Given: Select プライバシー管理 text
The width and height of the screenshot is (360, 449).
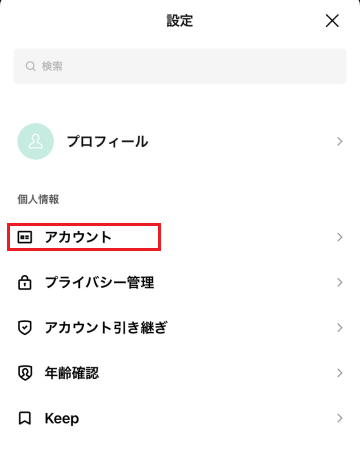Looking at the screenshot, I should click(100, 283).
